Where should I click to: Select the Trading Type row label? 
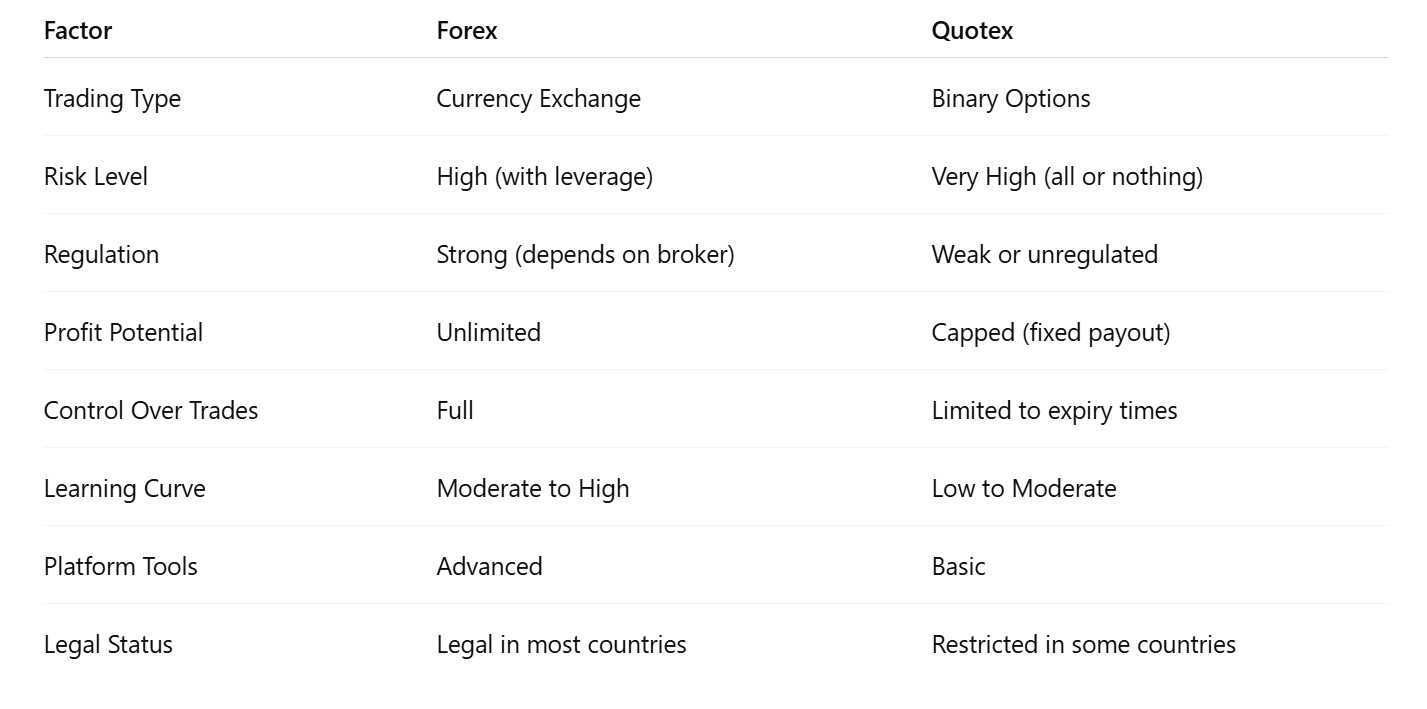coord(112,99)
